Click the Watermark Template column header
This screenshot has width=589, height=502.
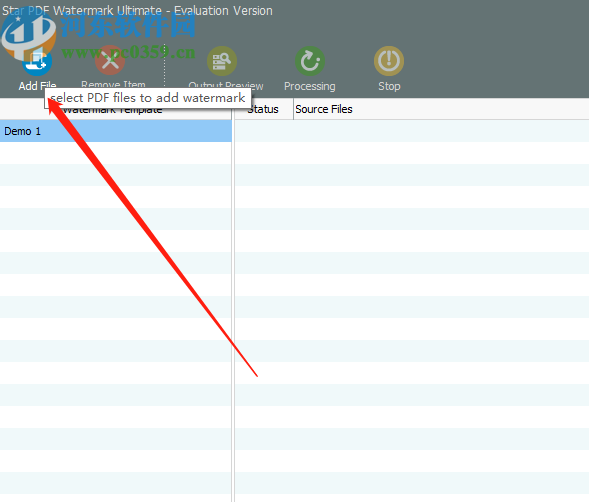coord(116,110)
